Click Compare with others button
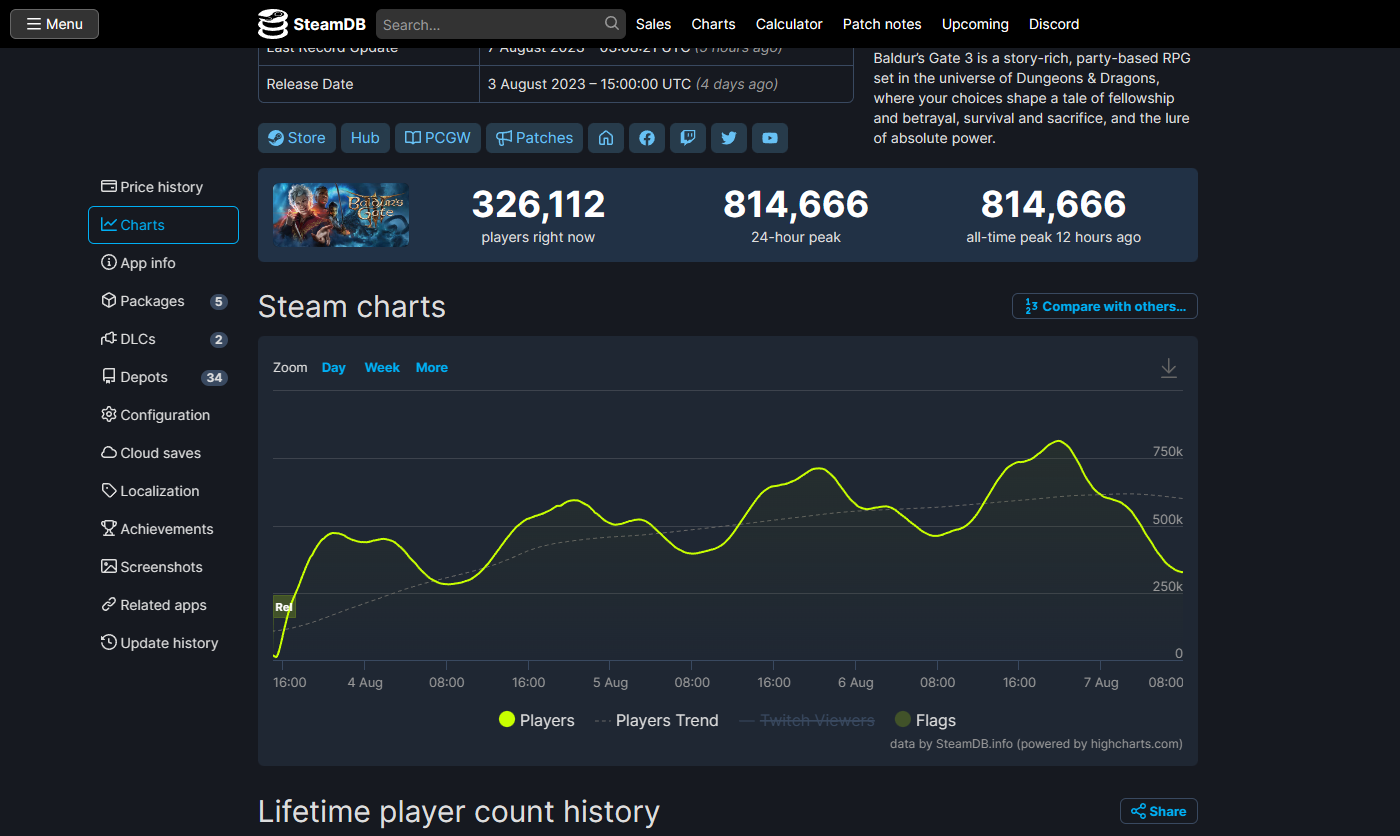1400x836 pixels. (x=1105, y=306)
